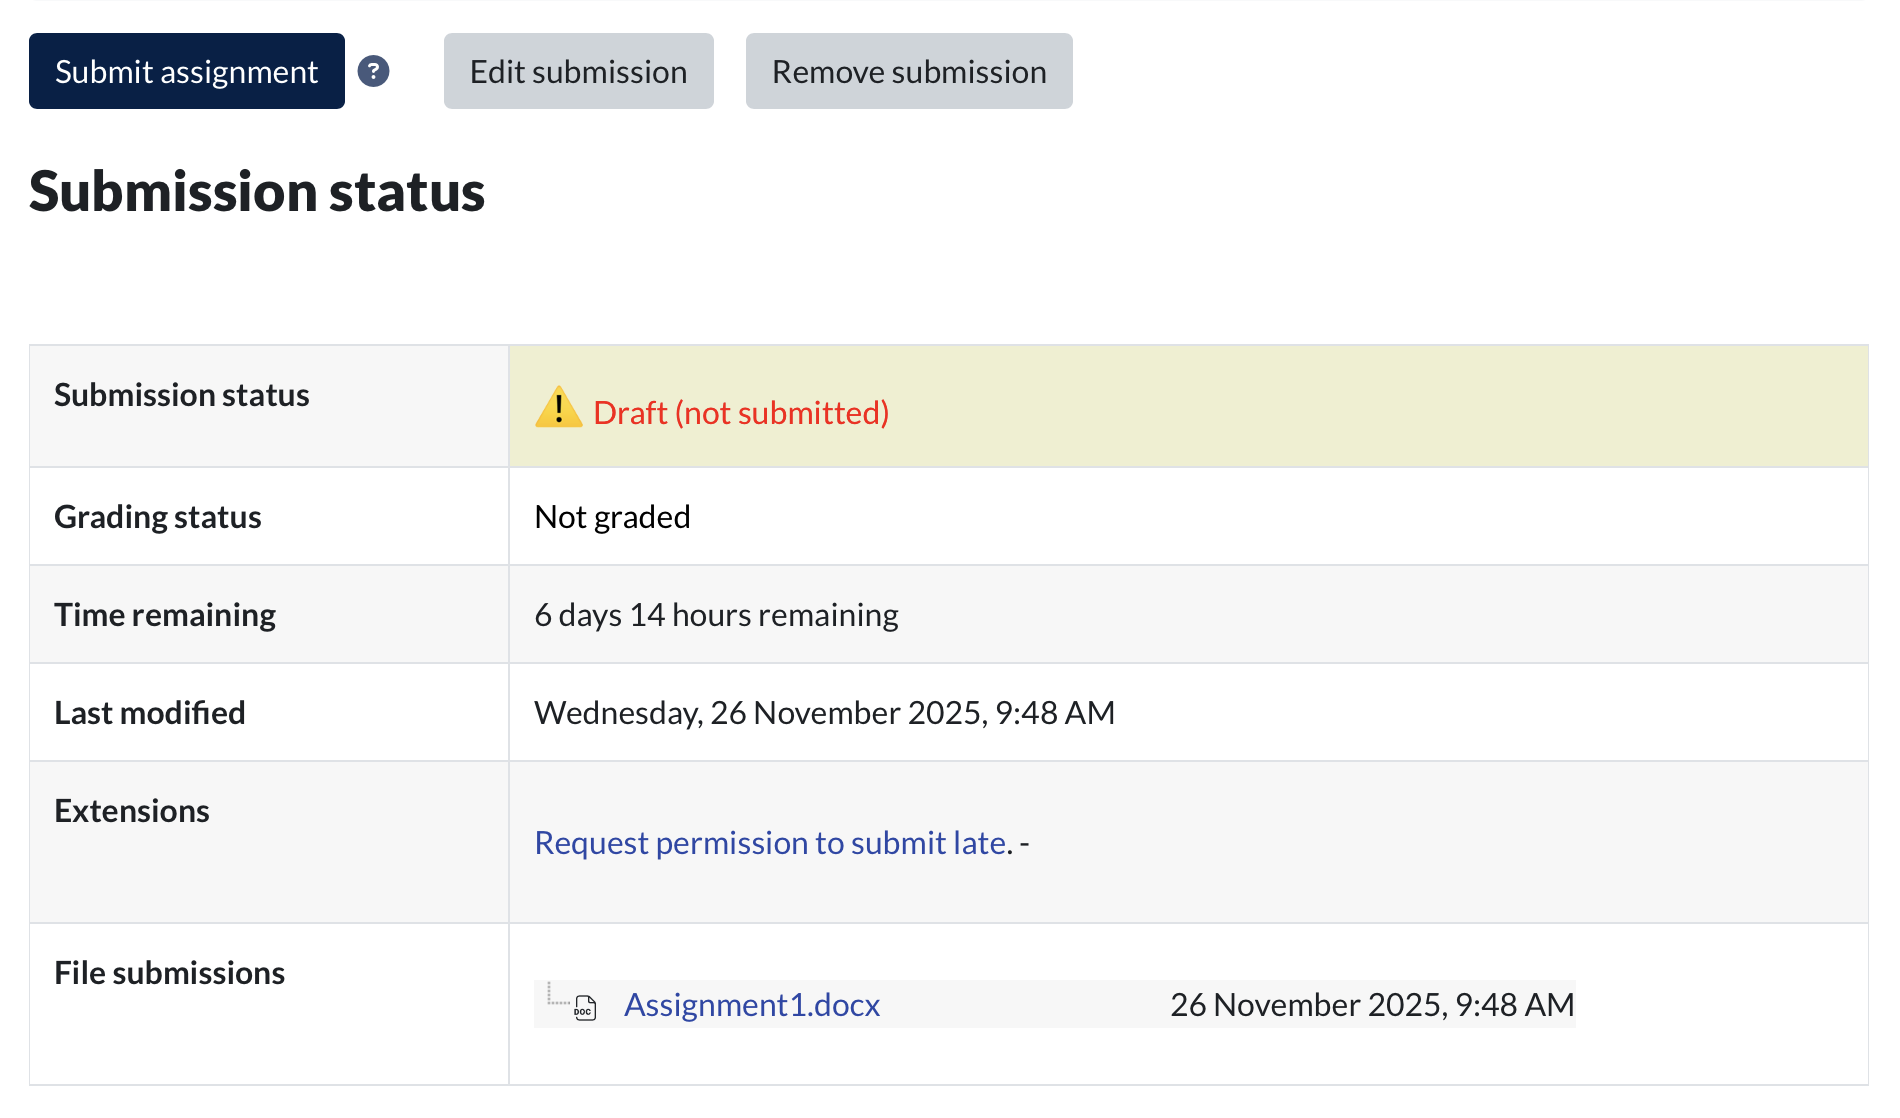This screenshot has height=1118, width=1900.
Task: Follow the Request permission to submit late link
Action: coord(773,842)
